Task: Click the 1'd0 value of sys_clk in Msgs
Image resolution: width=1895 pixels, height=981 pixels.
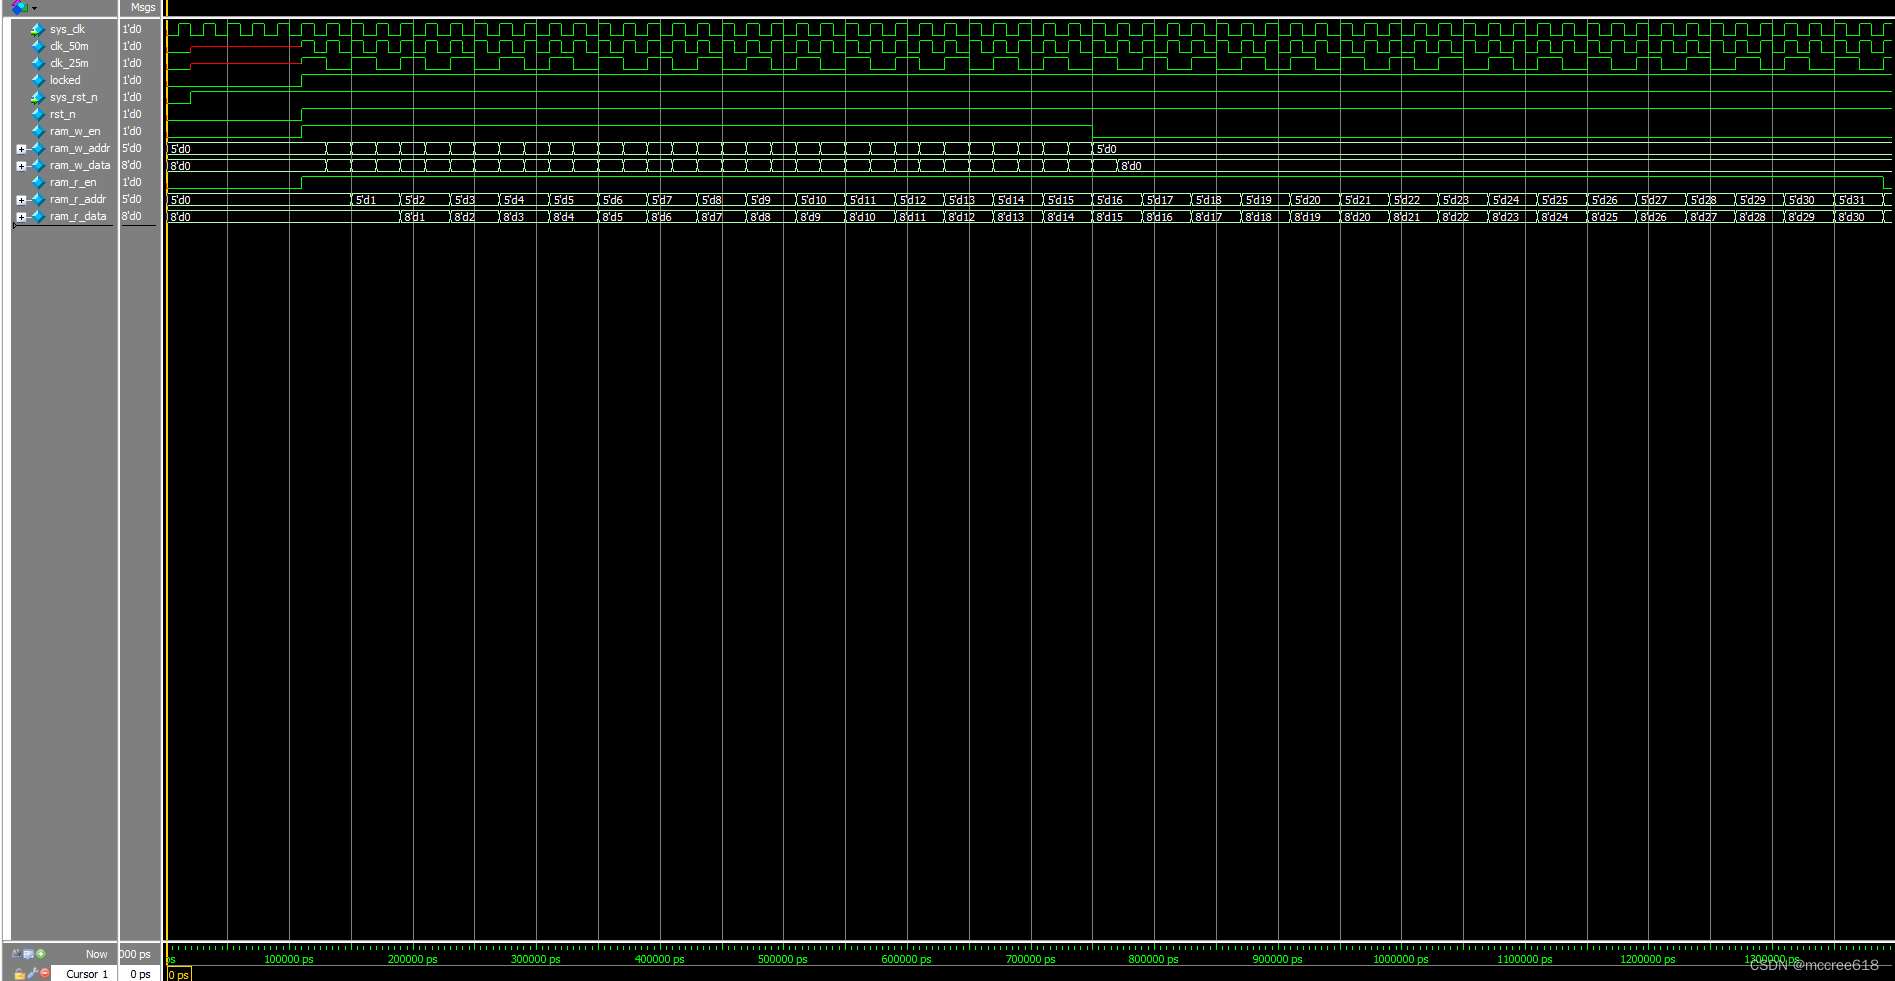Action: point(132,29)
